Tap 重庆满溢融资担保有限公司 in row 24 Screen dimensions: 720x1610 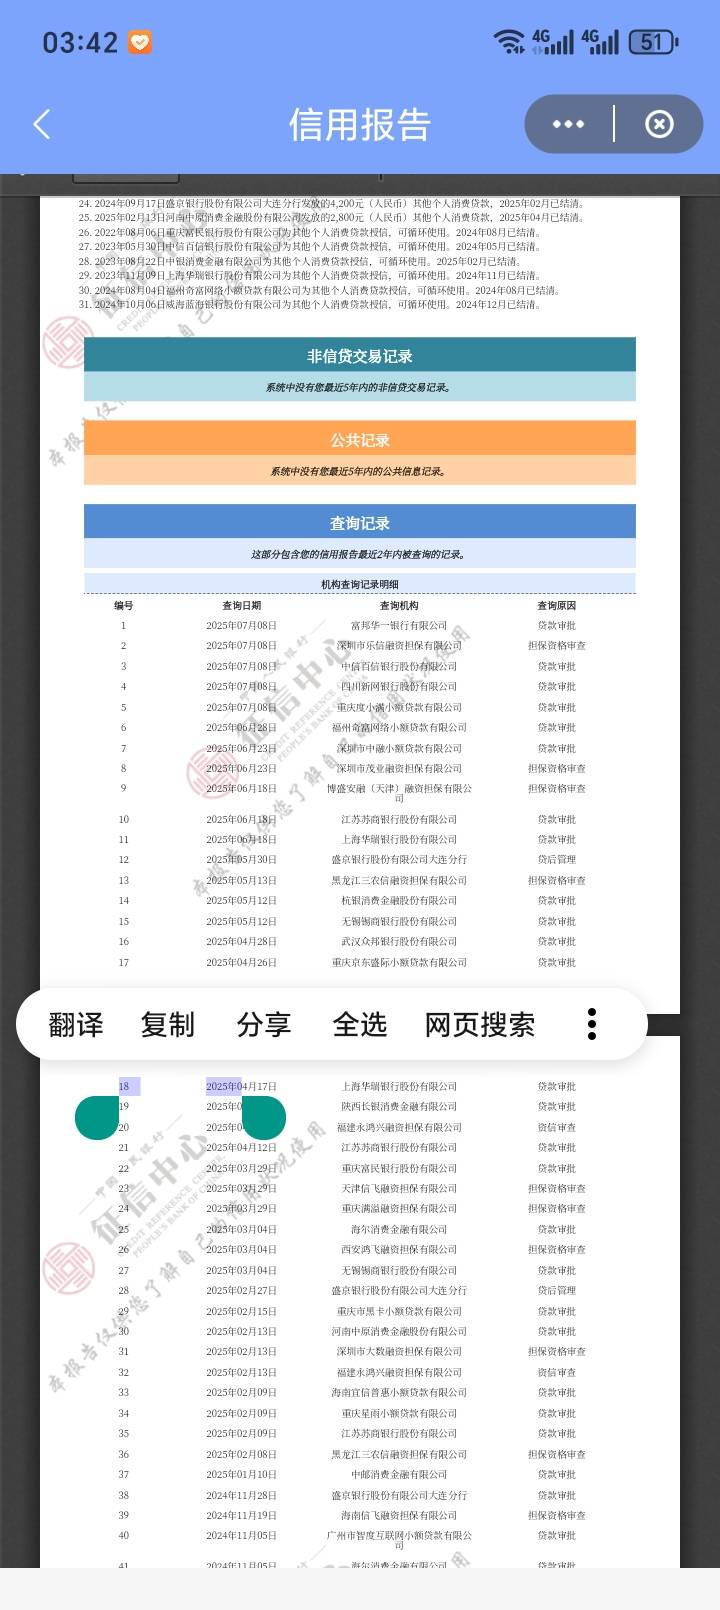pos(399,1209)
